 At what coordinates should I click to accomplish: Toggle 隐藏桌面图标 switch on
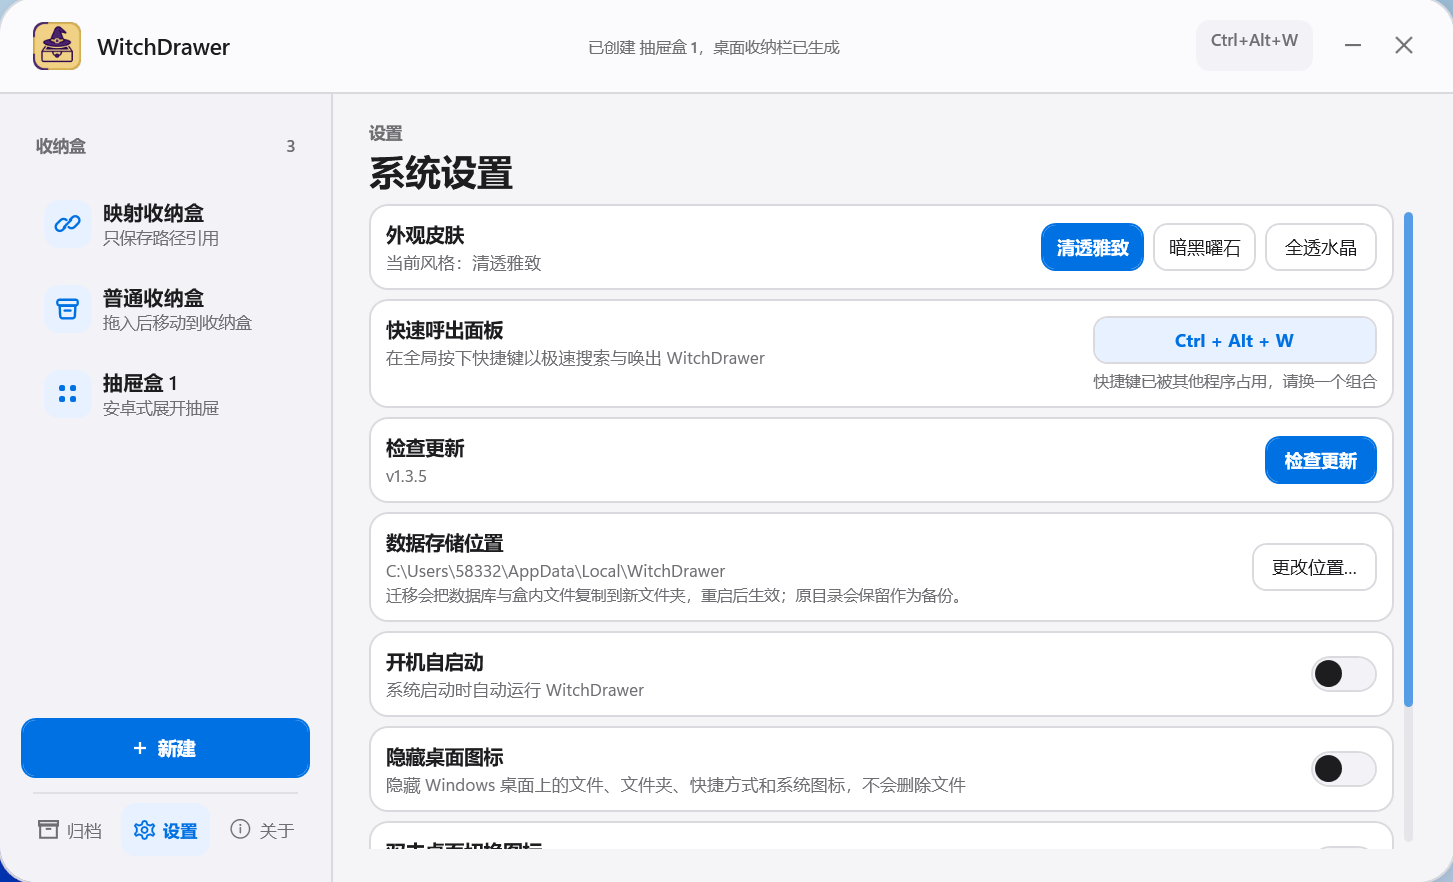pyautogui.click(x=1343, y=769)
